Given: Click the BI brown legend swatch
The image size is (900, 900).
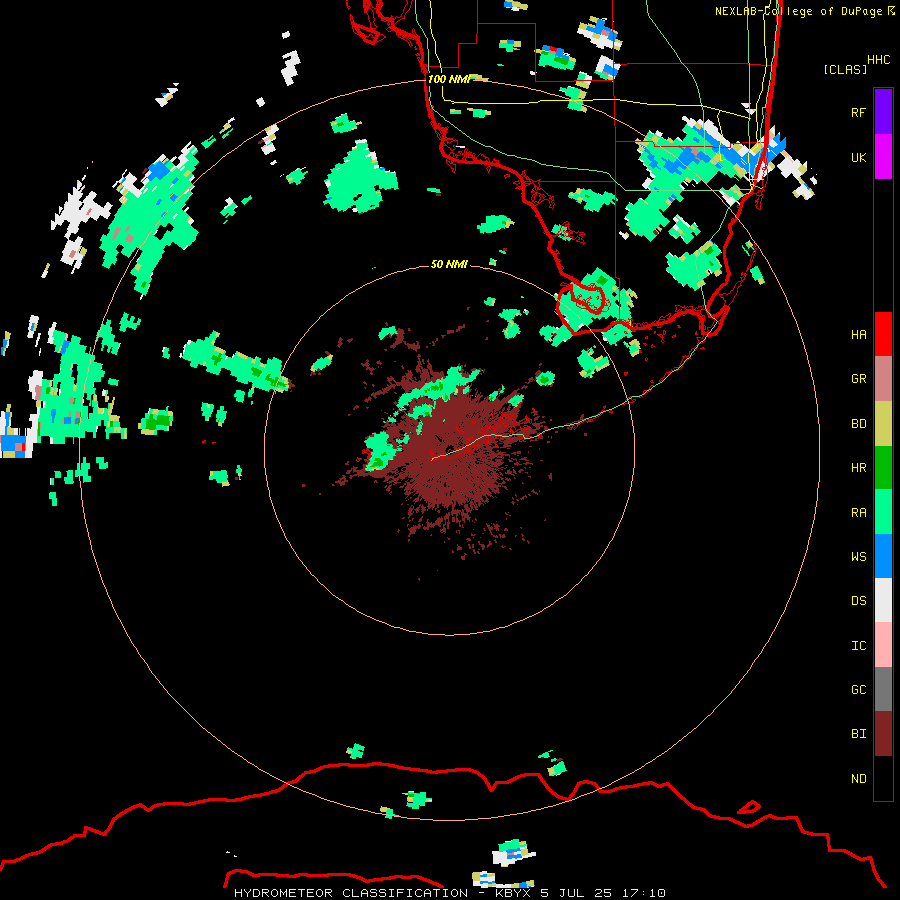Looking at the screenshot, I should [x=883, y=734].
